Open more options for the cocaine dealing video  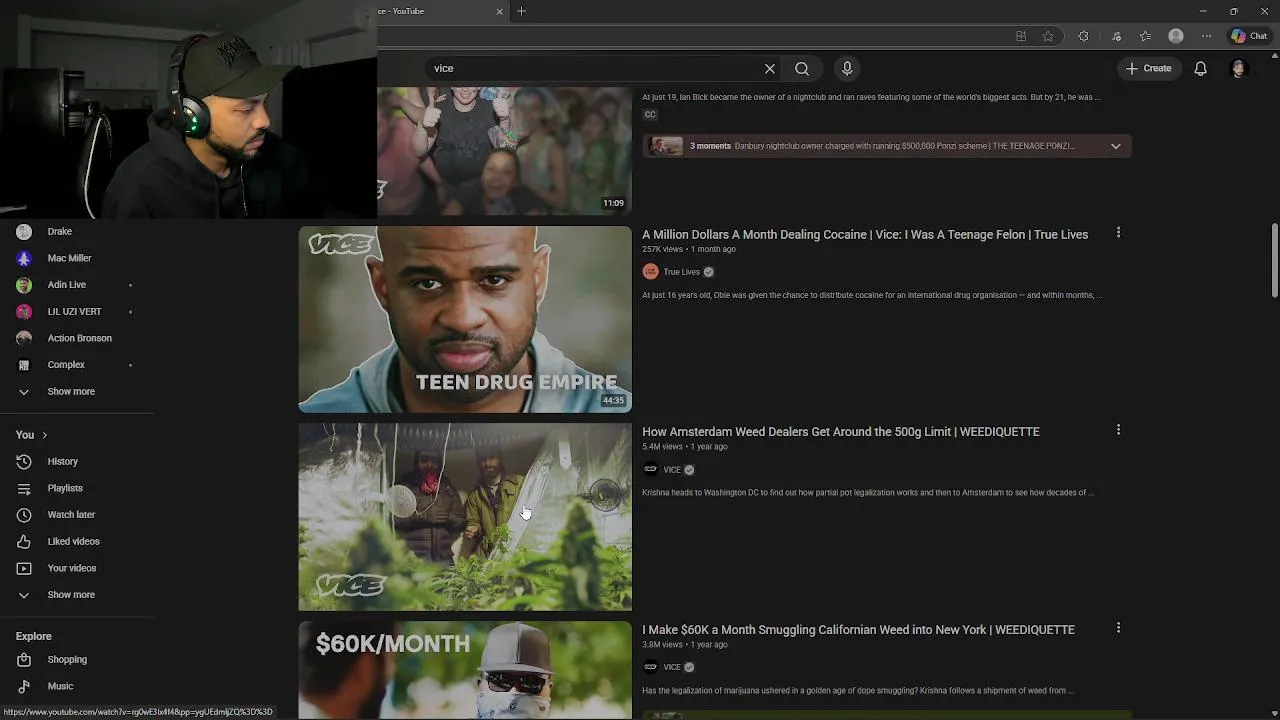(x=1118, y=232)
